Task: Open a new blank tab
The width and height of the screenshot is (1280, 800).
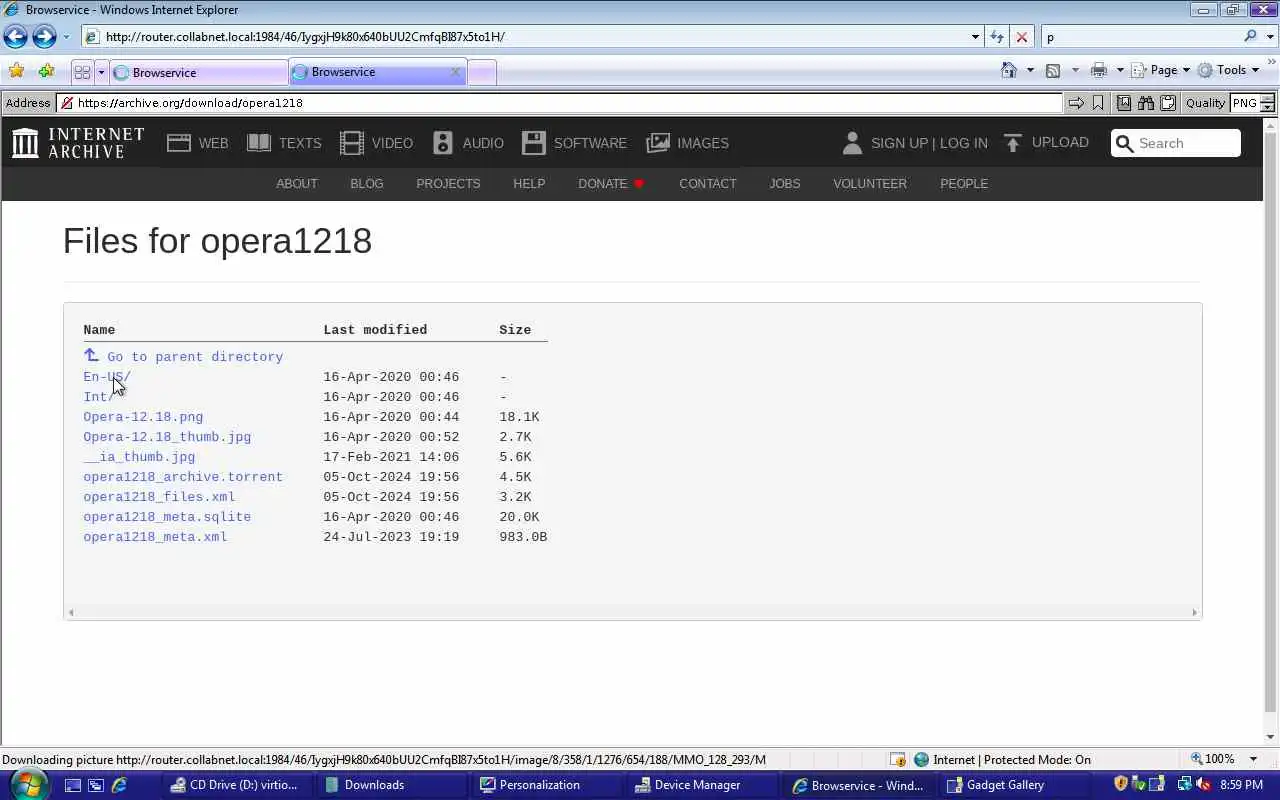Action: [x=482, y=72]
